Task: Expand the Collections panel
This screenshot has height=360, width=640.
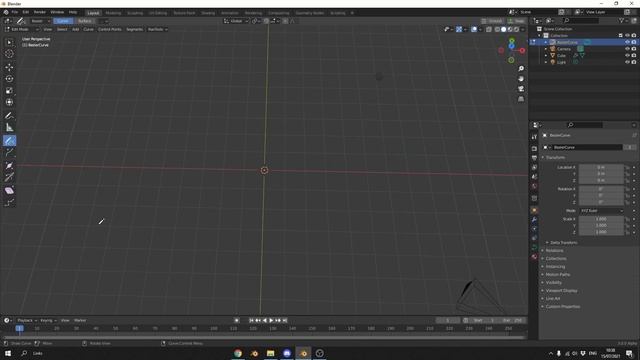Action: coord(556,258)
